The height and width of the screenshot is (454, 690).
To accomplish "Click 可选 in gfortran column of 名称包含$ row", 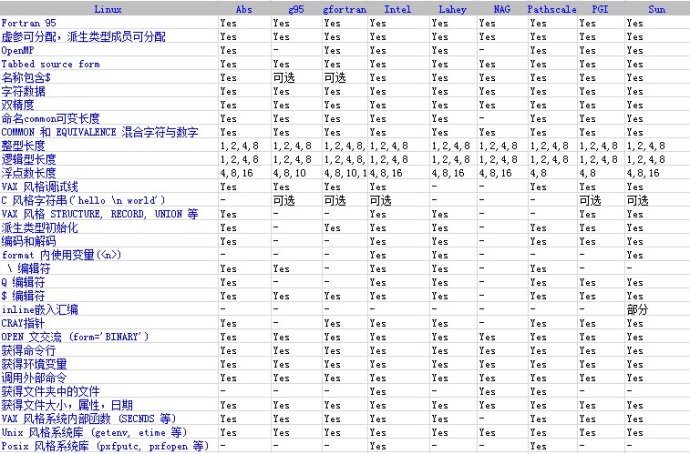I will (x=335, y=77).
